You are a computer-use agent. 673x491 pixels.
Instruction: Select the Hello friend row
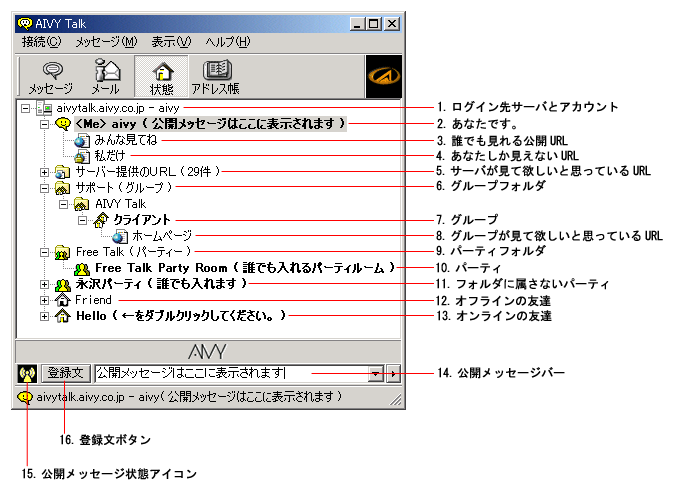pos(181,316)
